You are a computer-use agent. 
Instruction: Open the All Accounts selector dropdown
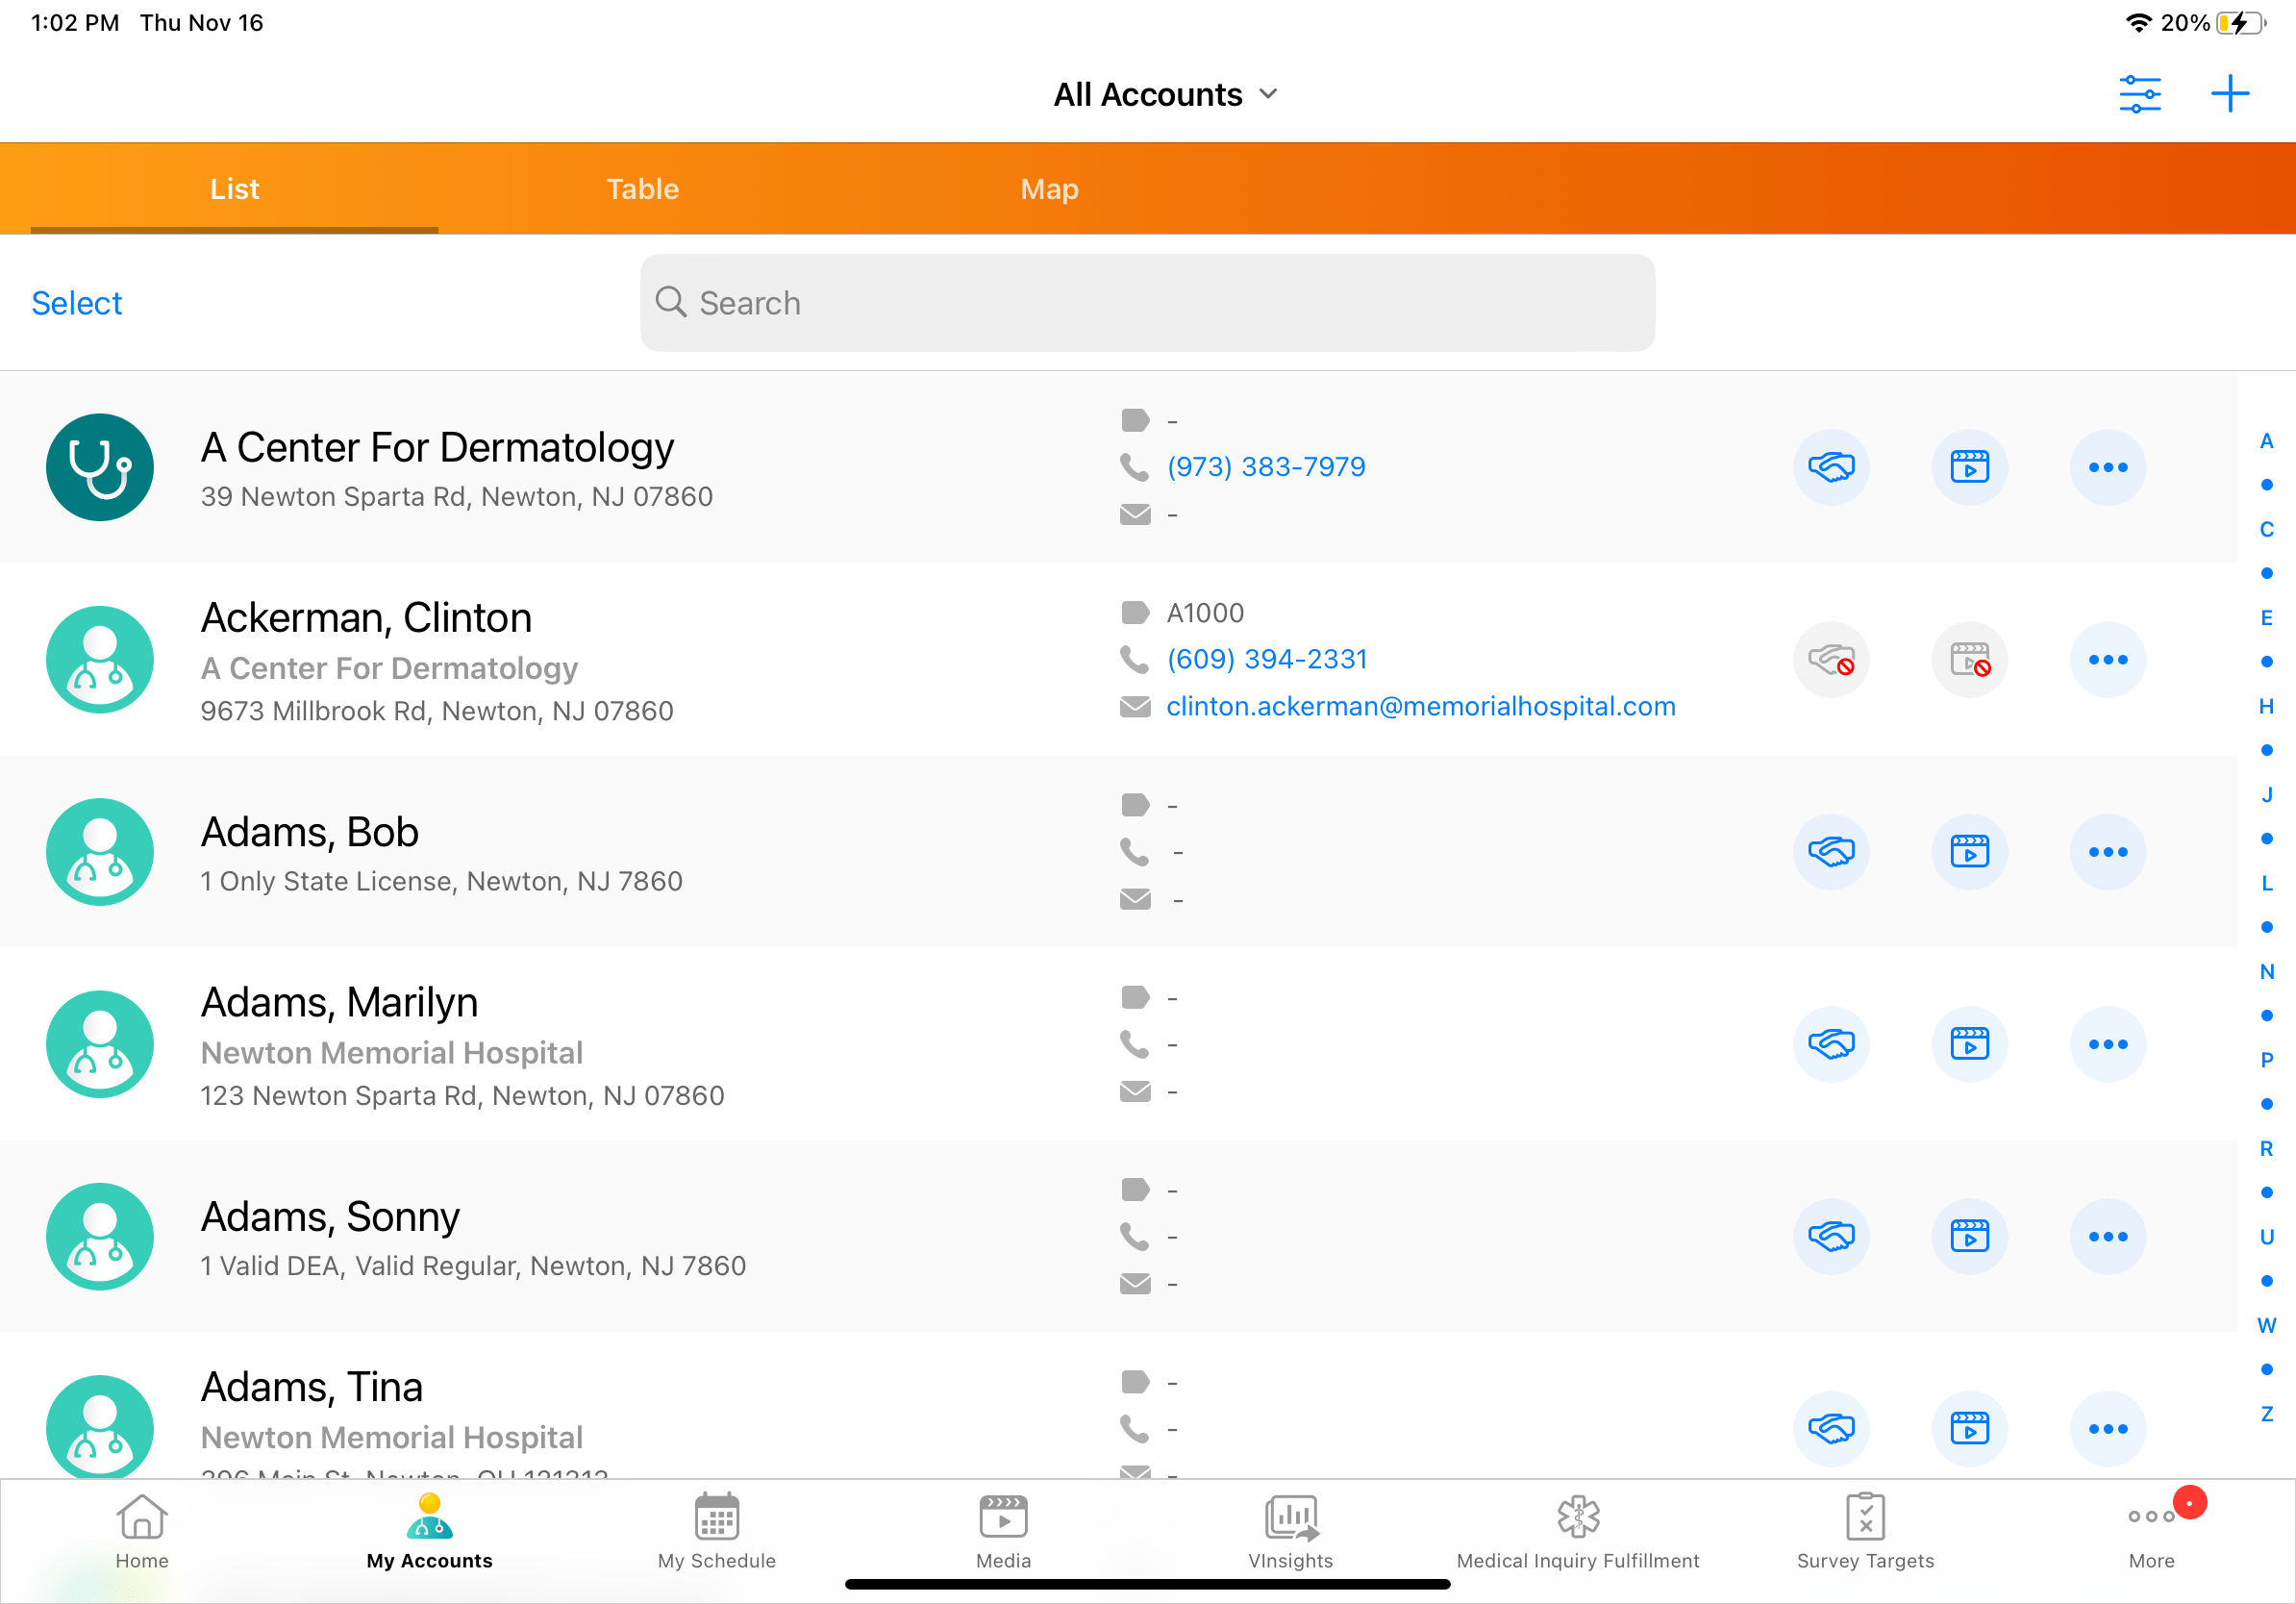tap(1166, 93)
